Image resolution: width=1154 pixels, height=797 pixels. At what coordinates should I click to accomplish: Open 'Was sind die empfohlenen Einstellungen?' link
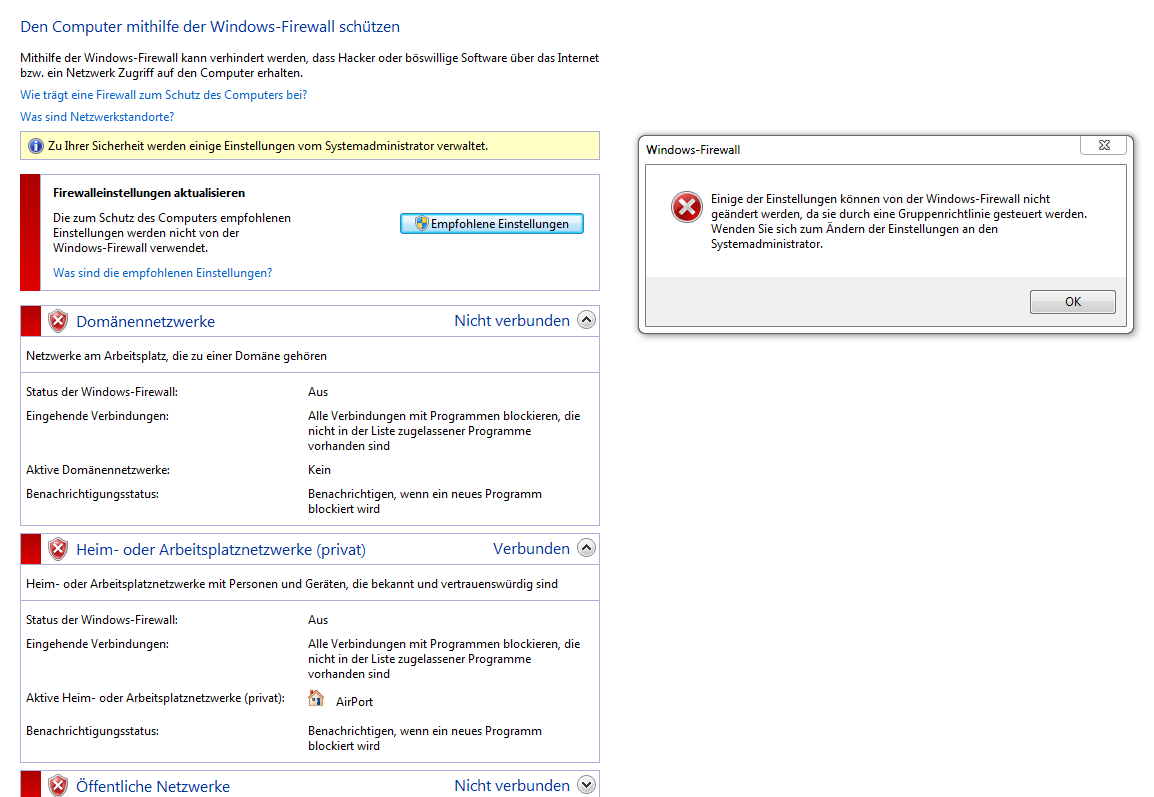point(163,273)
